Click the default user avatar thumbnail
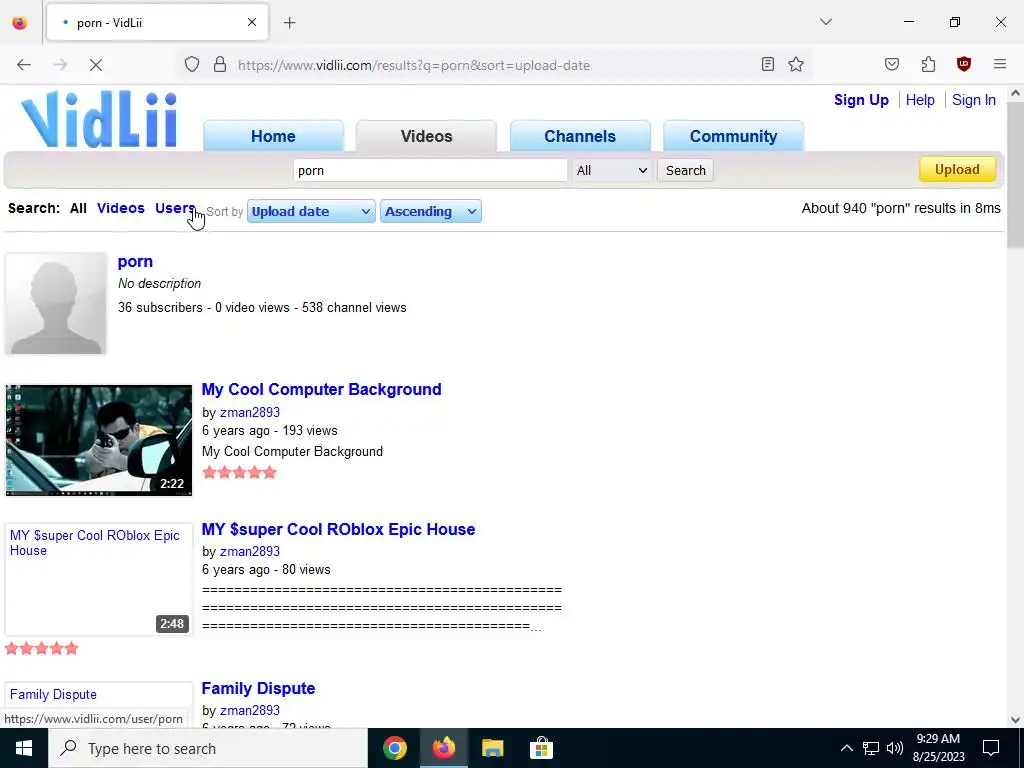Screen dimensions: 1024x768 [56, 304]
